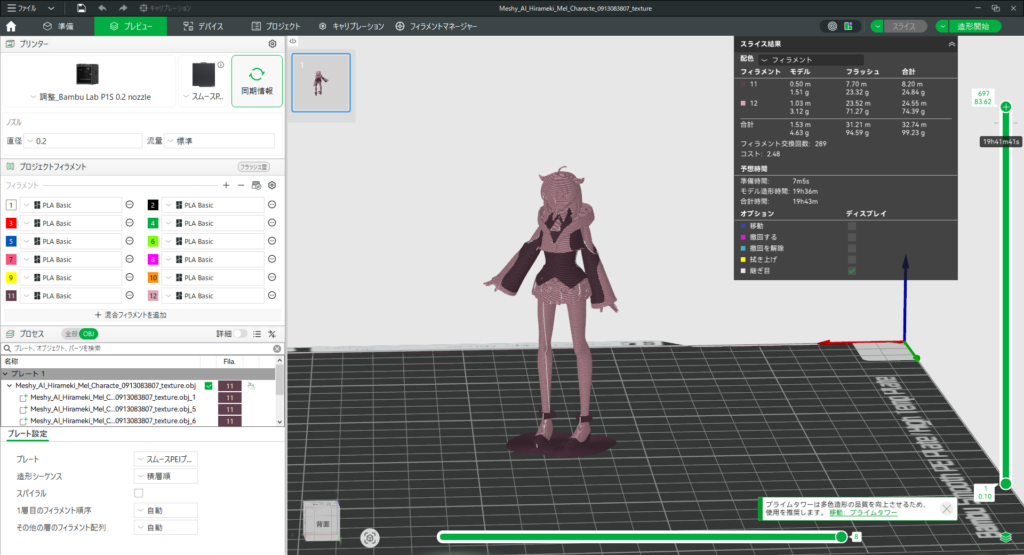Toggle 撤回を解除 display checkbox
Screen dimensions: 1024x555
pyautogui.click(x=852, y=248)
